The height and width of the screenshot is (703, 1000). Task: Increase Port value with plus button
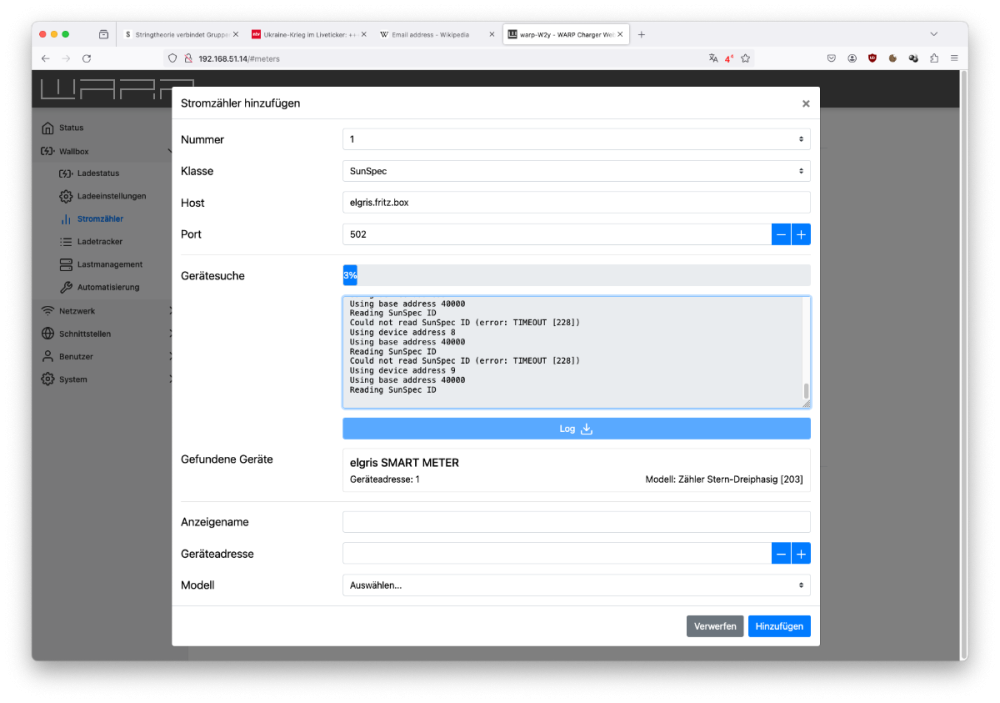point(801,235)
